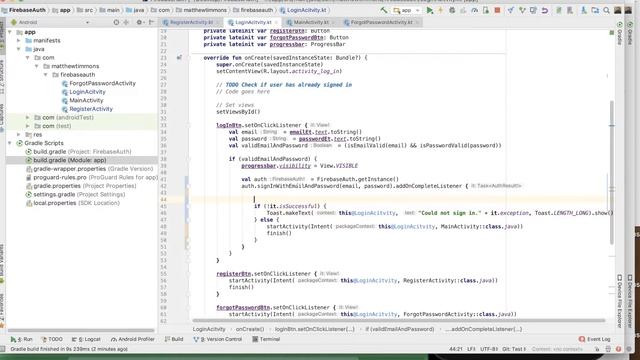Open the TODO tool window
The image size is (640, 360).
pyautogui.click(x=52, y=339)
